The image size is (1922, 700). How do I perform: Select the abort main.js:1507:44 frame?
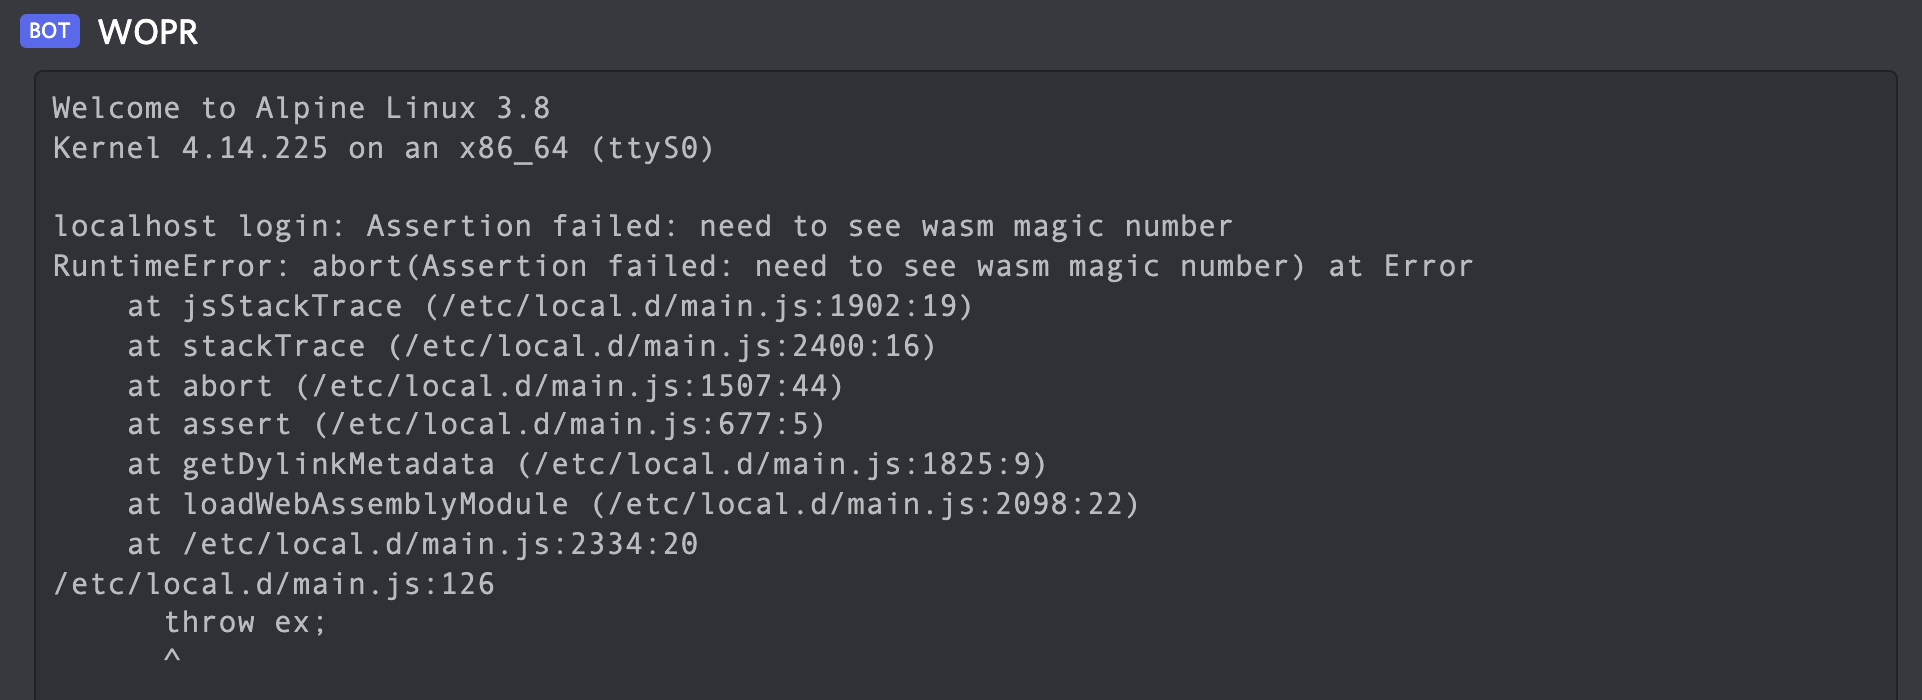tap(485, 386)
